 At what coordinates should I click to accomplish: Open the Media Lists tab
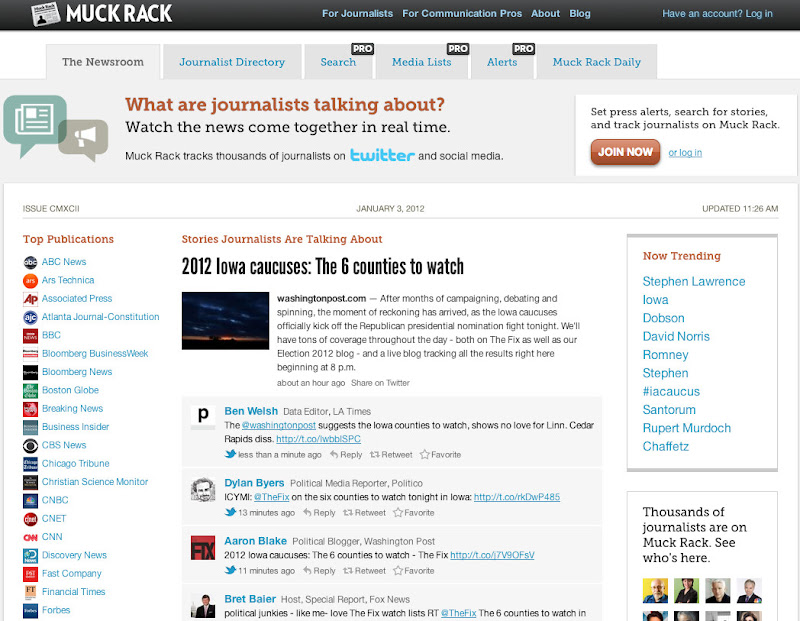coord(421,62)
